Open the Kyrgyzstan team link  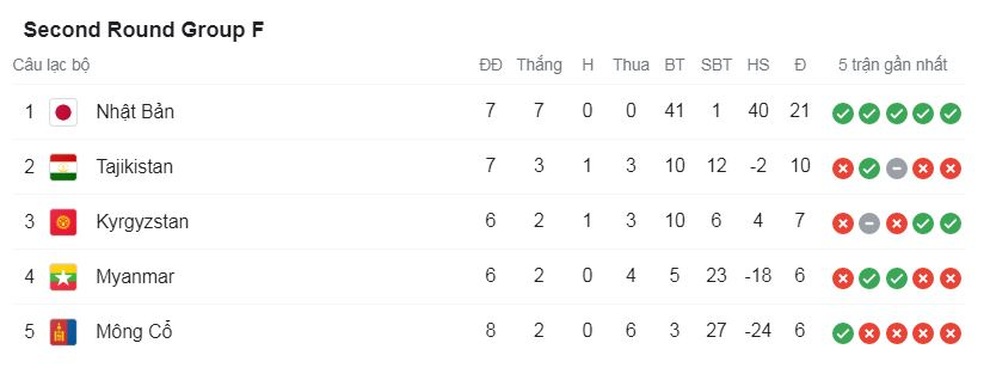click(x=142, y=222)
